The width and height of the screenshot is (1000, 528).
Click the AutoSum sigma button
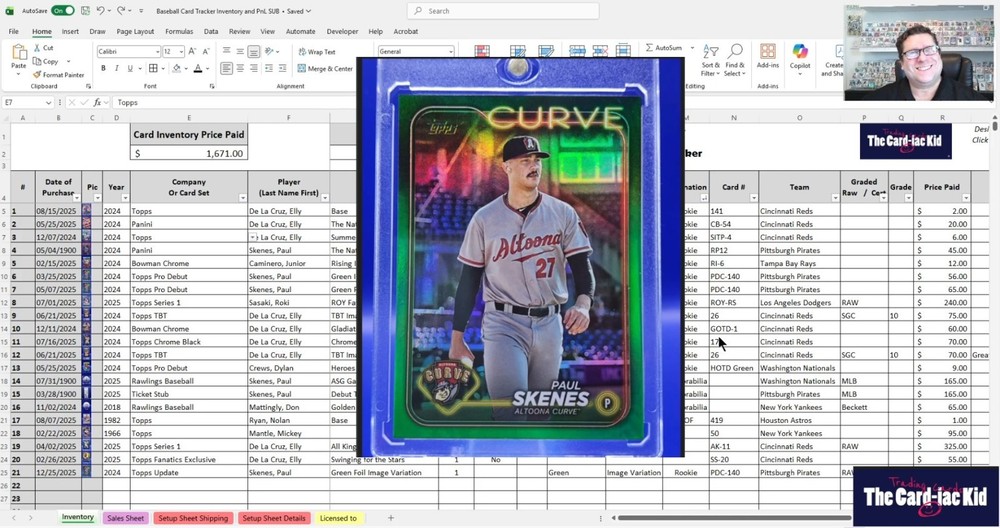pos(663,48)
